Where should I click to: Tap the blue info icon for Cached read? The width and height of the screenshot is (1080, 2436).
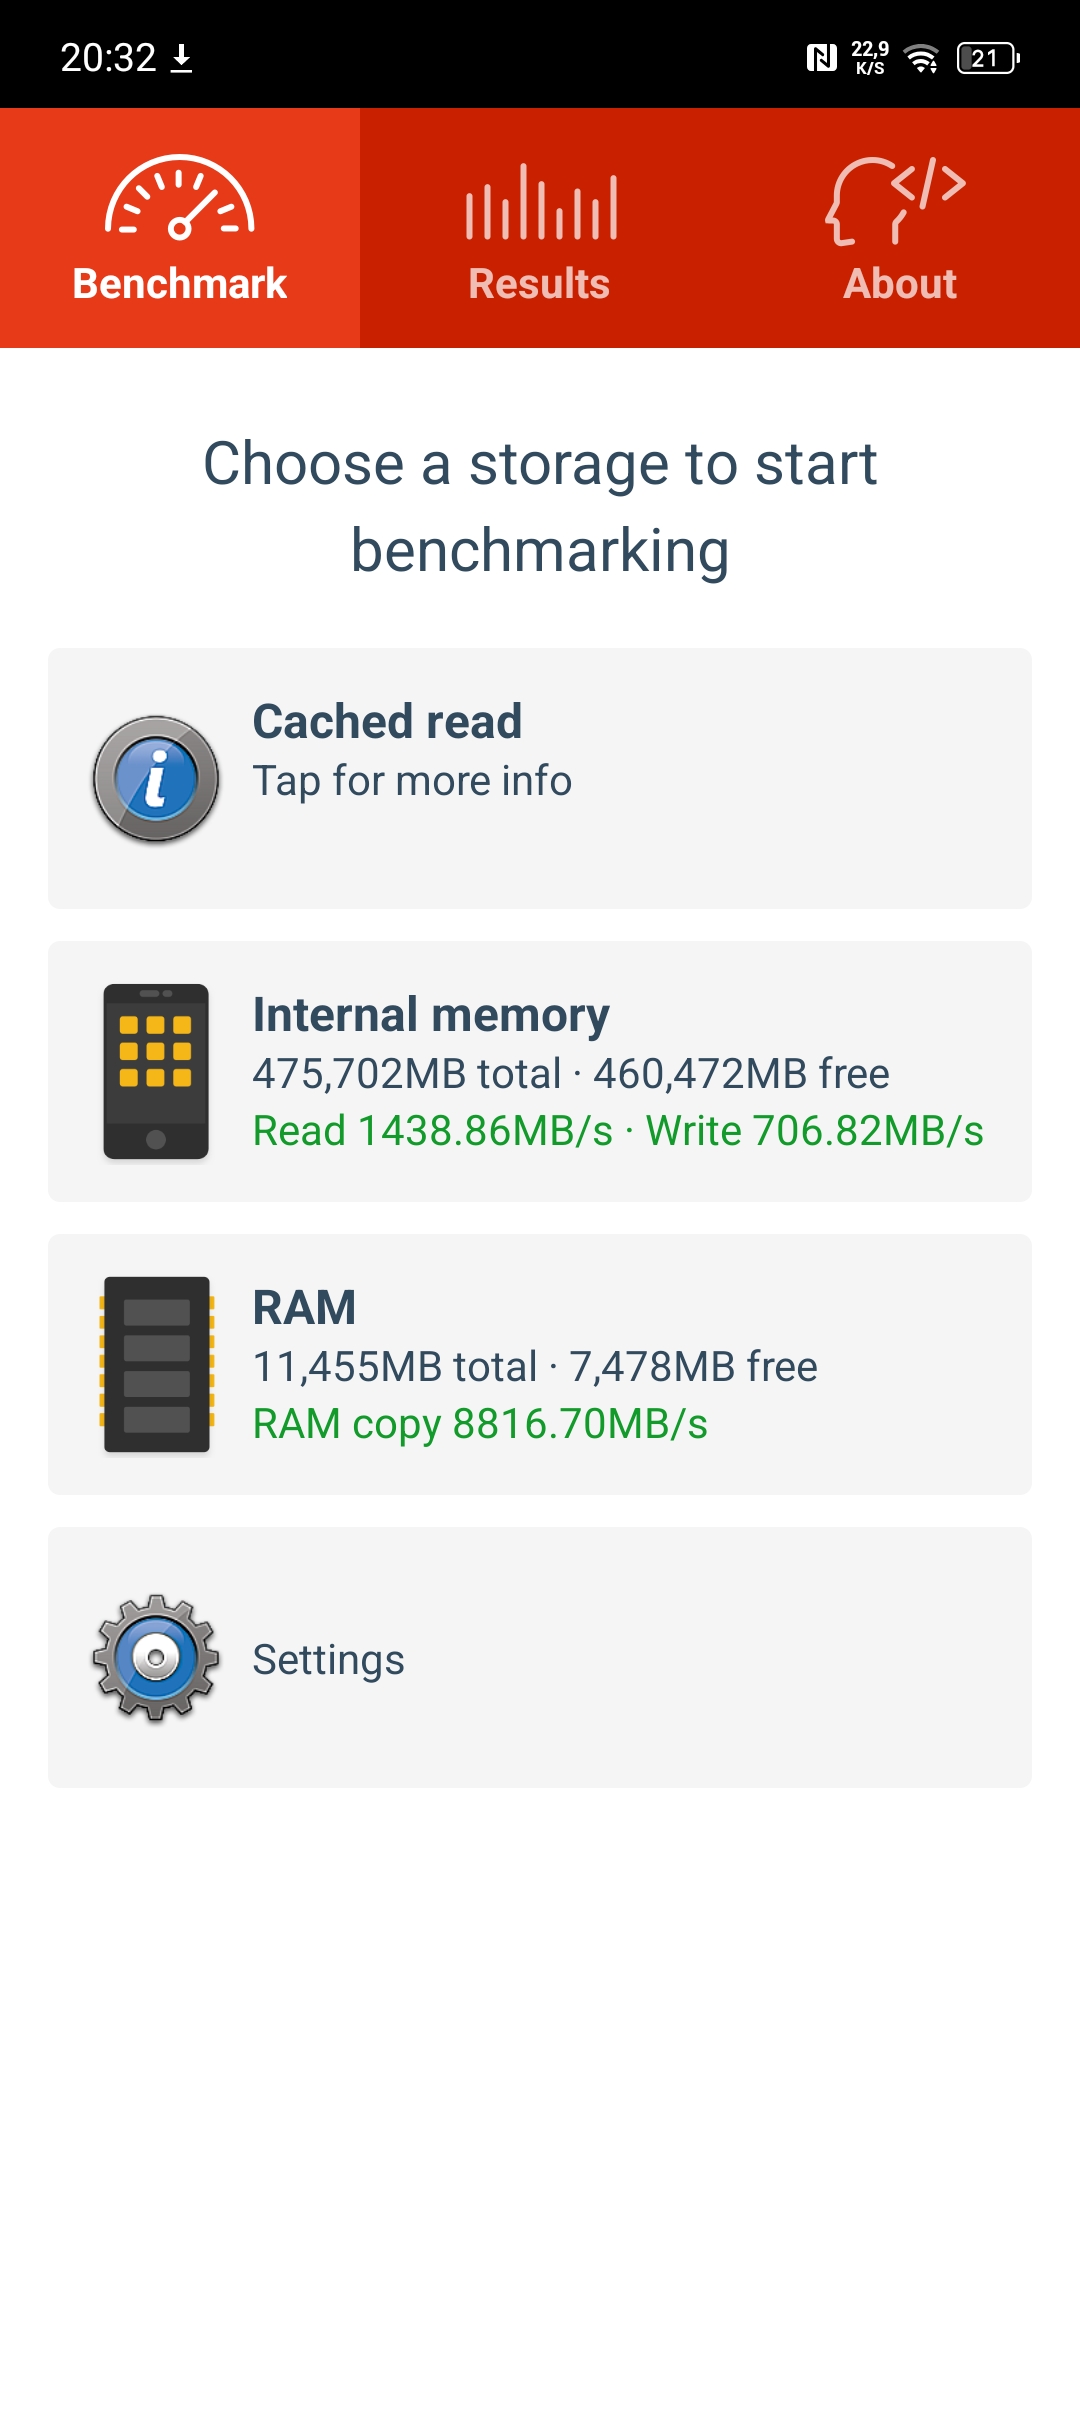point(156,779)
